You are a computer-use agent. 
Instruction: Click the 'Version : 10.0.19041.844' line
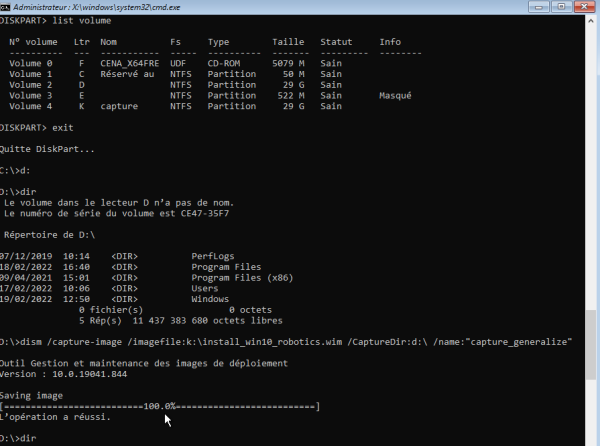[63, 374]
